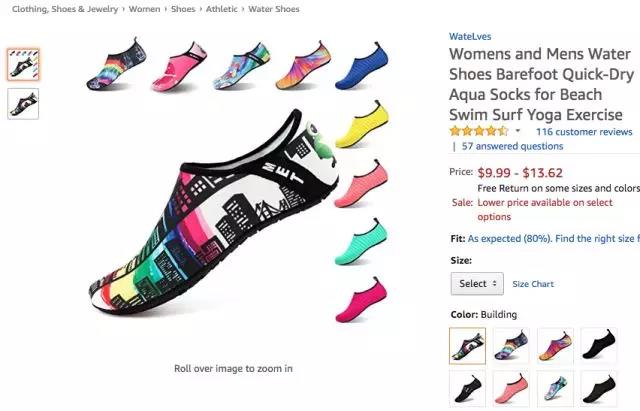Choose the selected Building color swatch
The height and width of the screenshot is (411, 640).
(468, 345)
